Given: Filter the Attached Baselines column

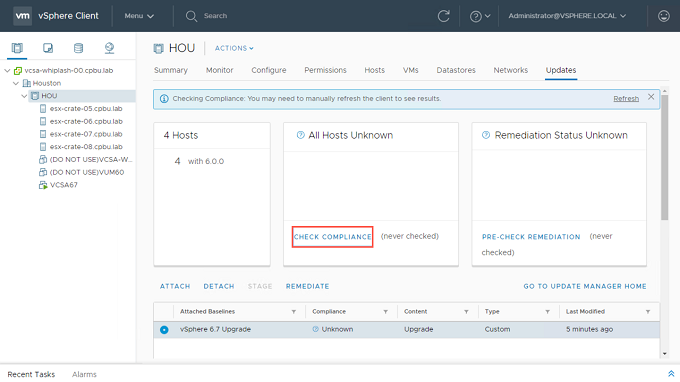Looking at the screenshot, I should coord(294,312).
